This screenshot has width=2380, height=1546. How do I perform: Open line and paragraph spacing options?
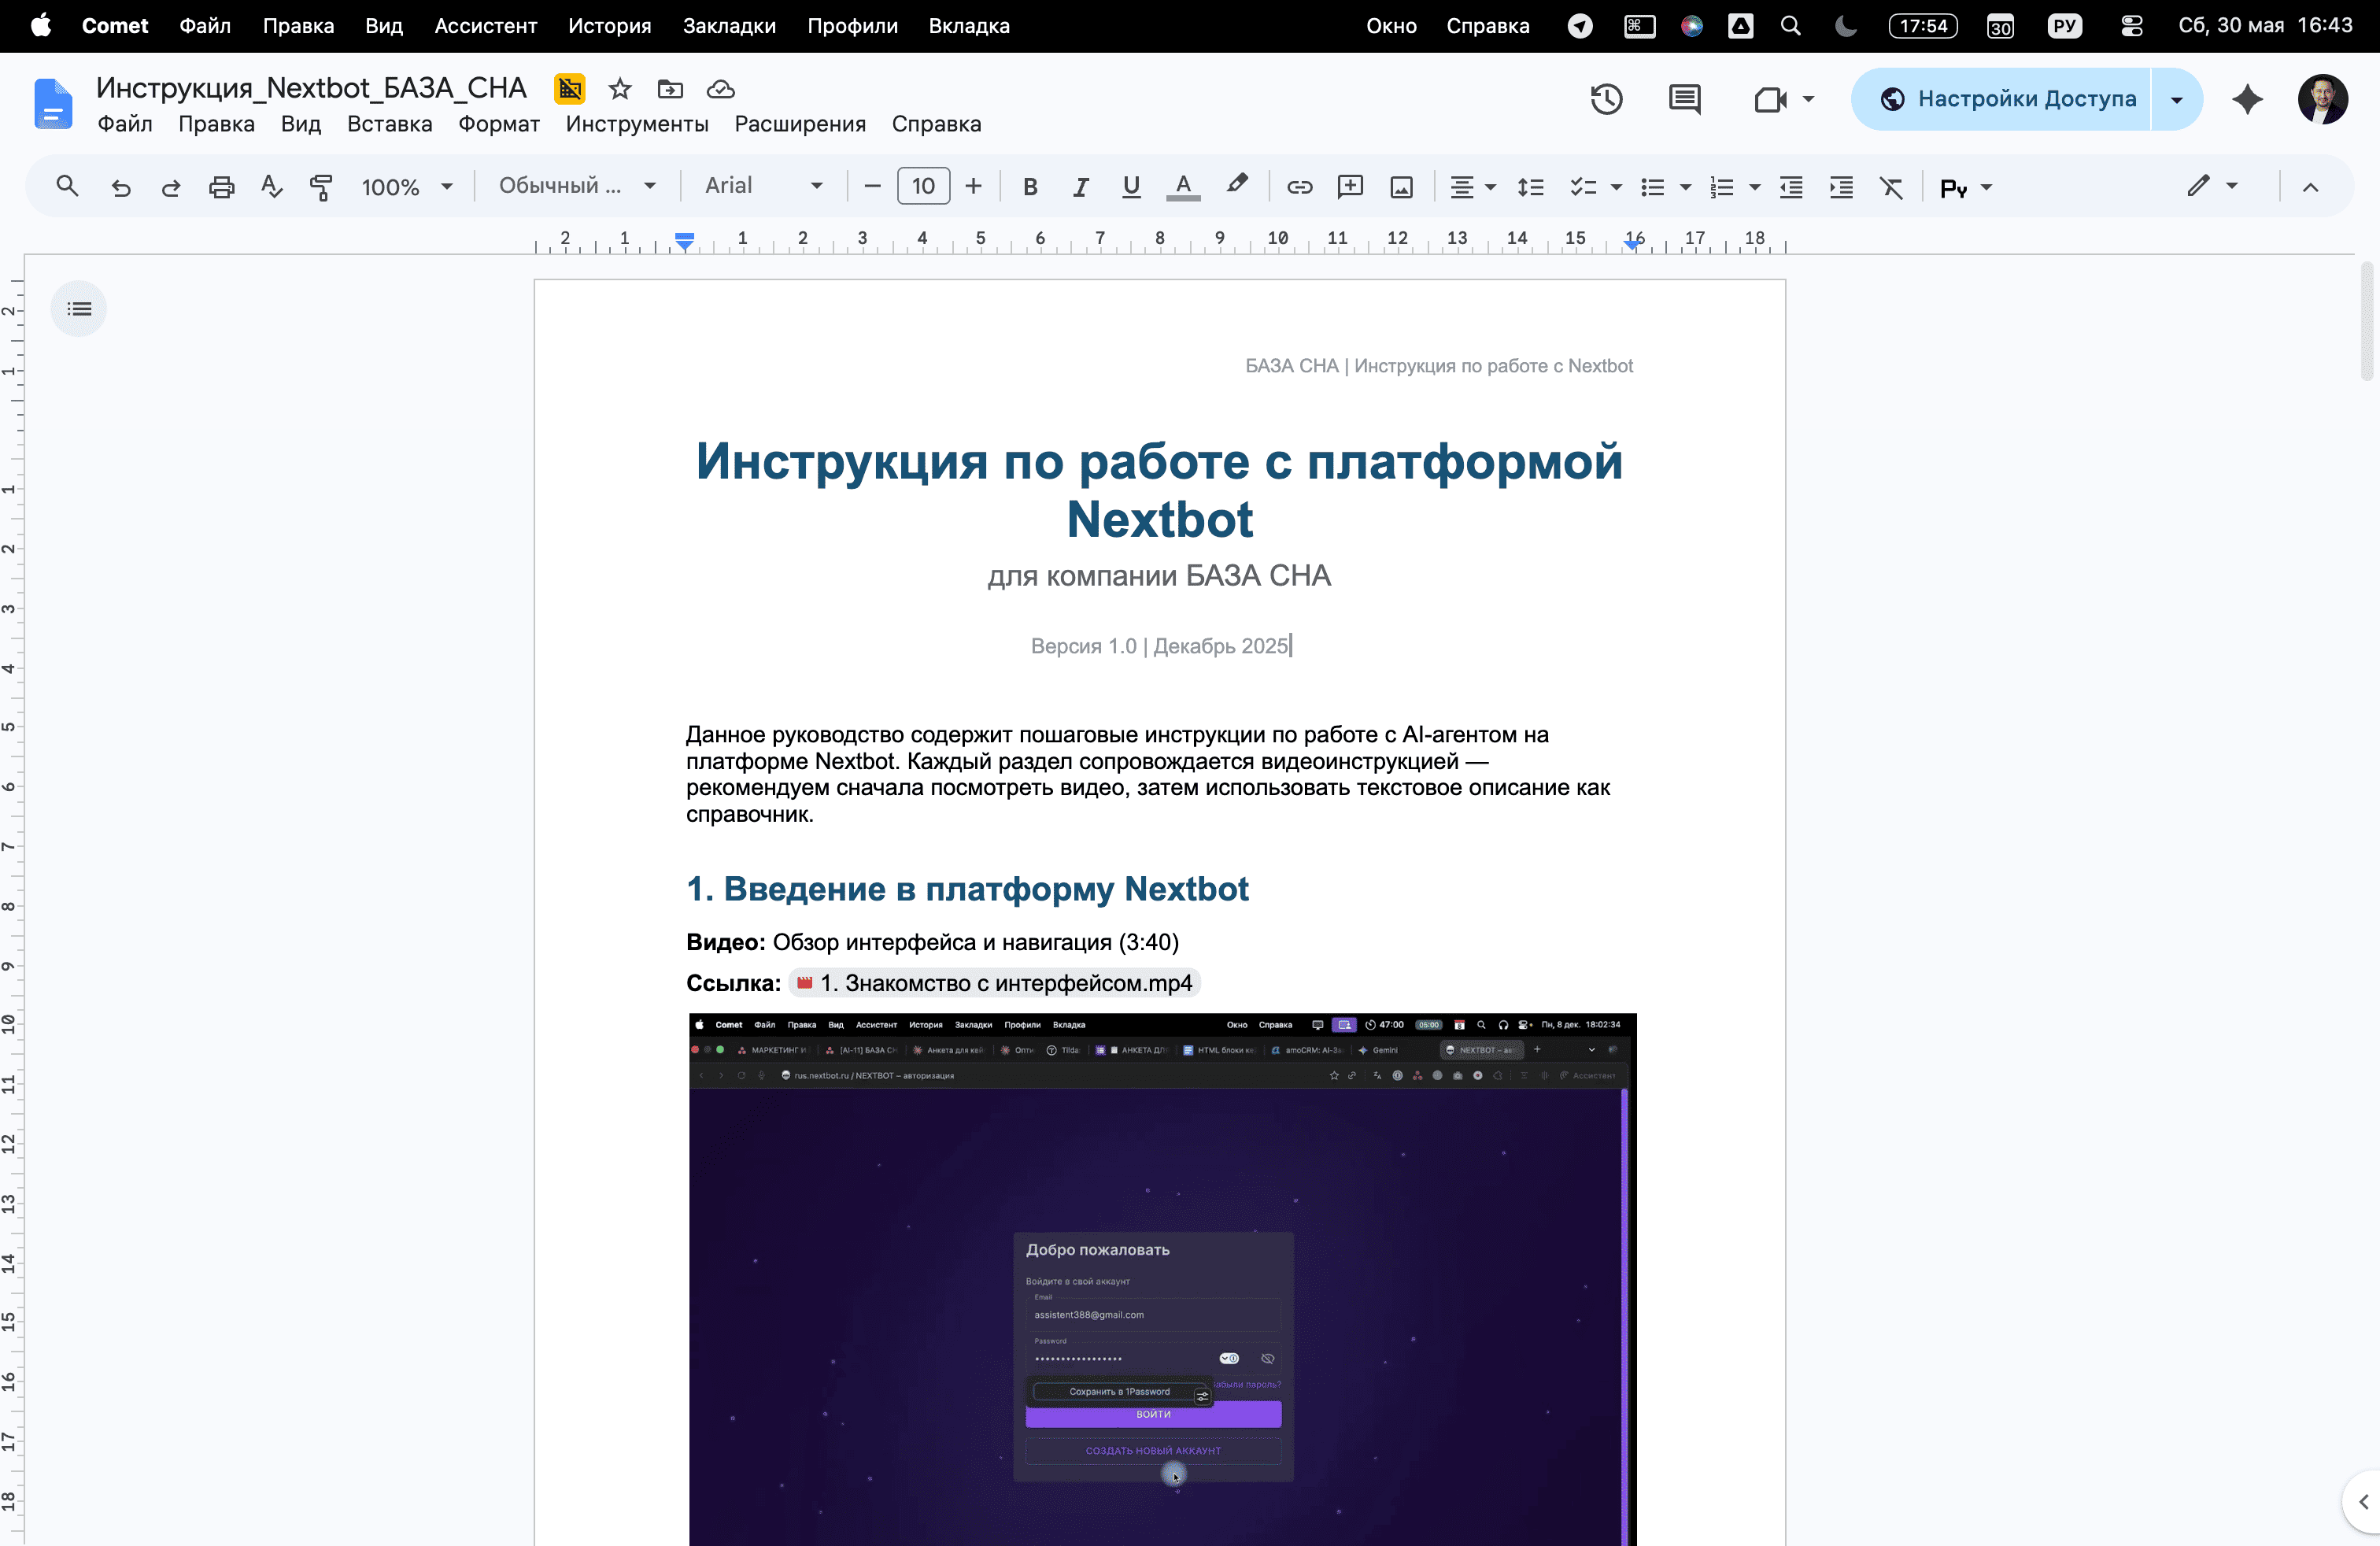(x=1530, y=187)
